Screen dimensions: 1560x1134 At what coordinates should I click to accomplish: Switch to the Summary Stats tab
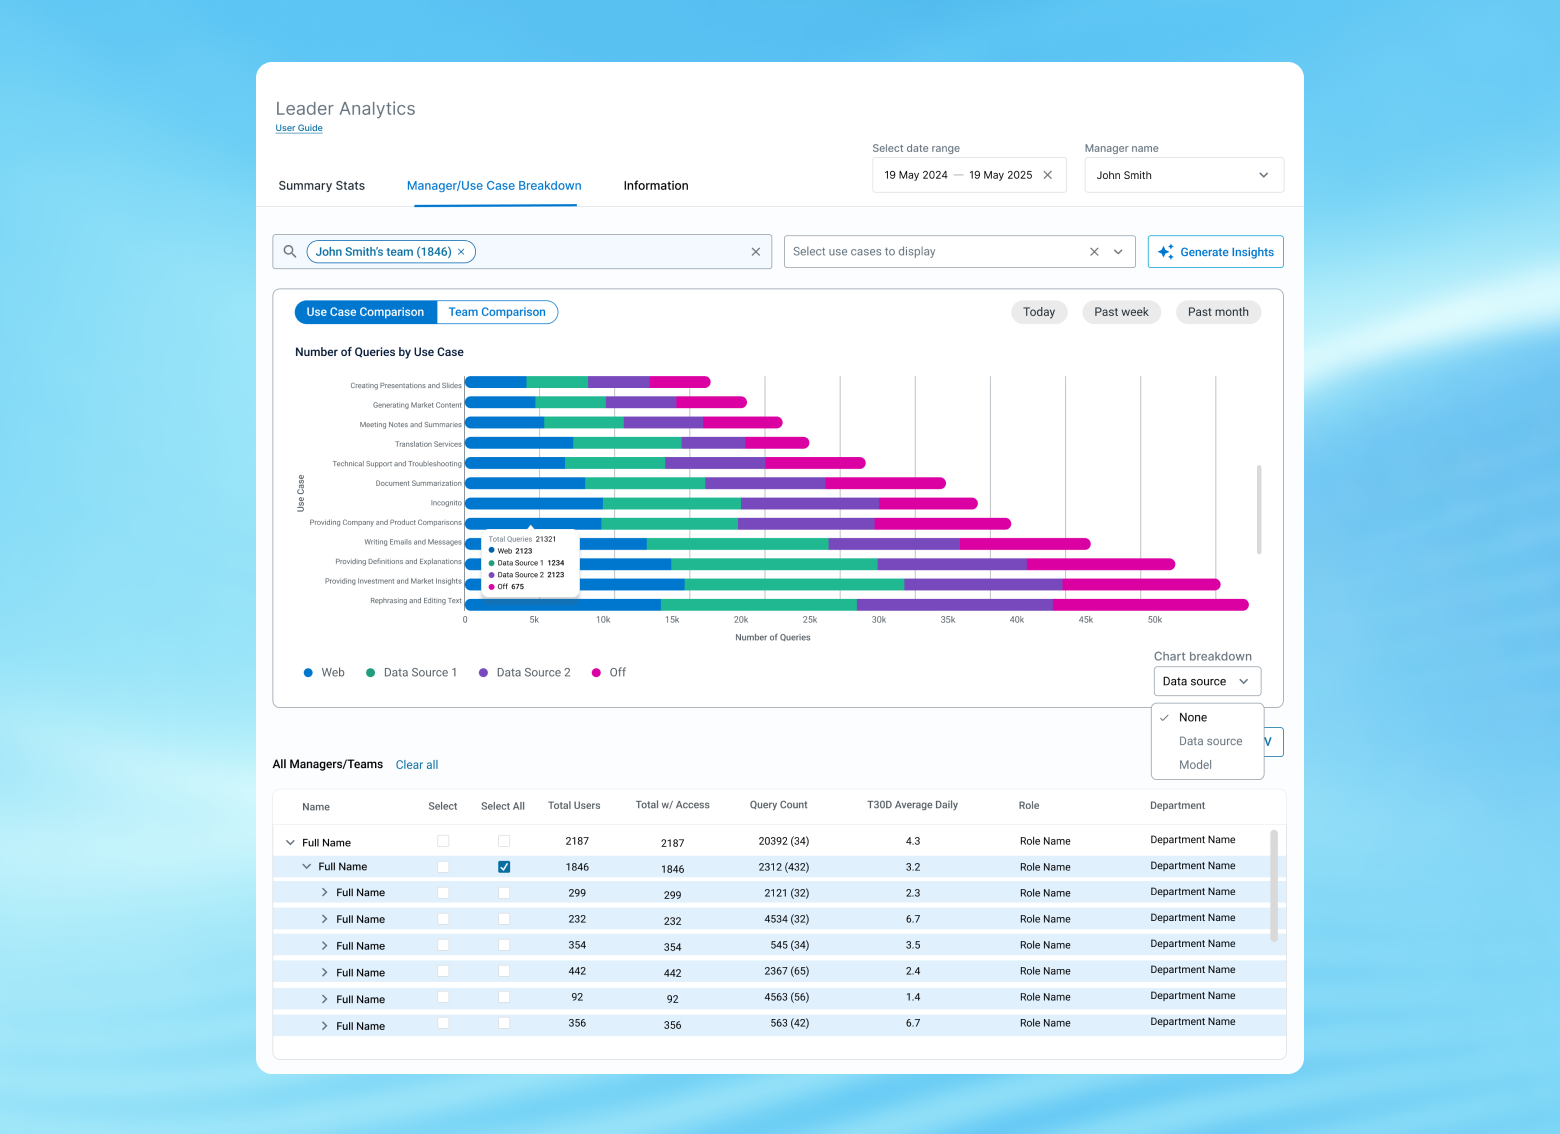[322, 186]
